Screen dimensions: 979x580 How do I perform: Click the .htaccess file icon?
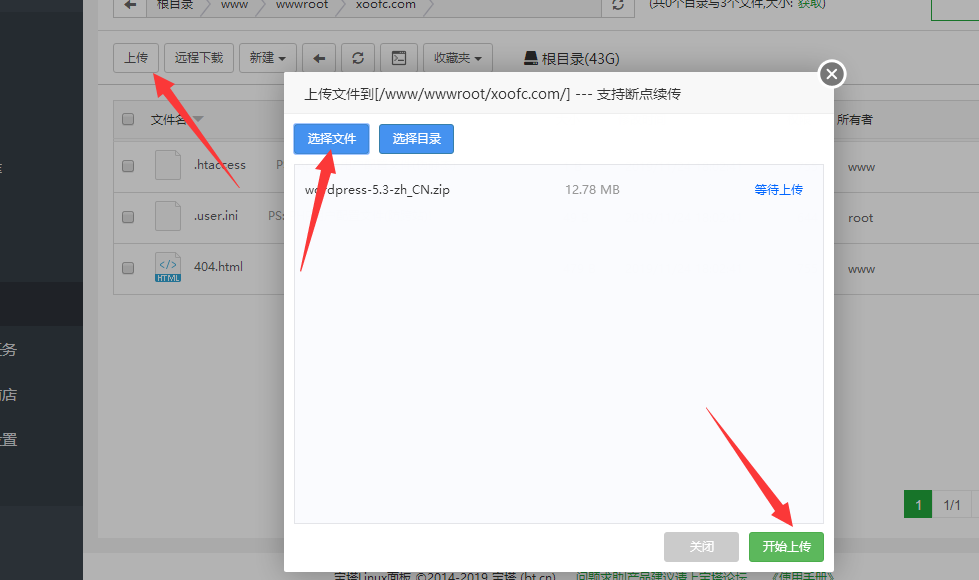coord(168,165)
